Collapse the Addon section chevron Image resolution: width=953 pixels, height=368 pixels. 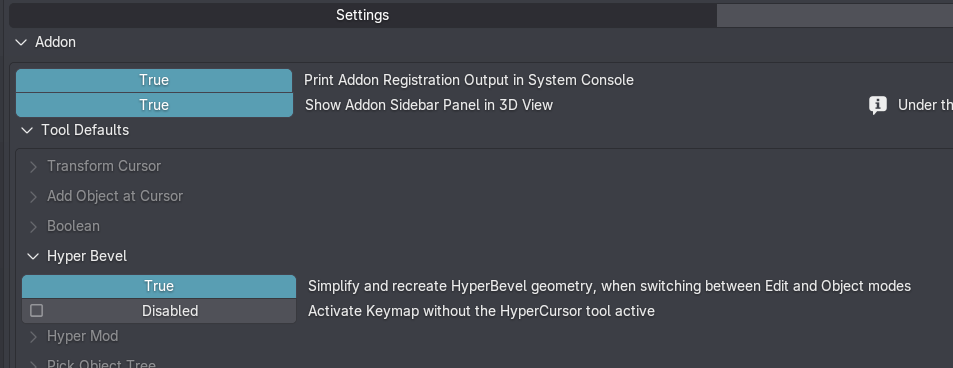pyautogui.click(x=21, y=43)
